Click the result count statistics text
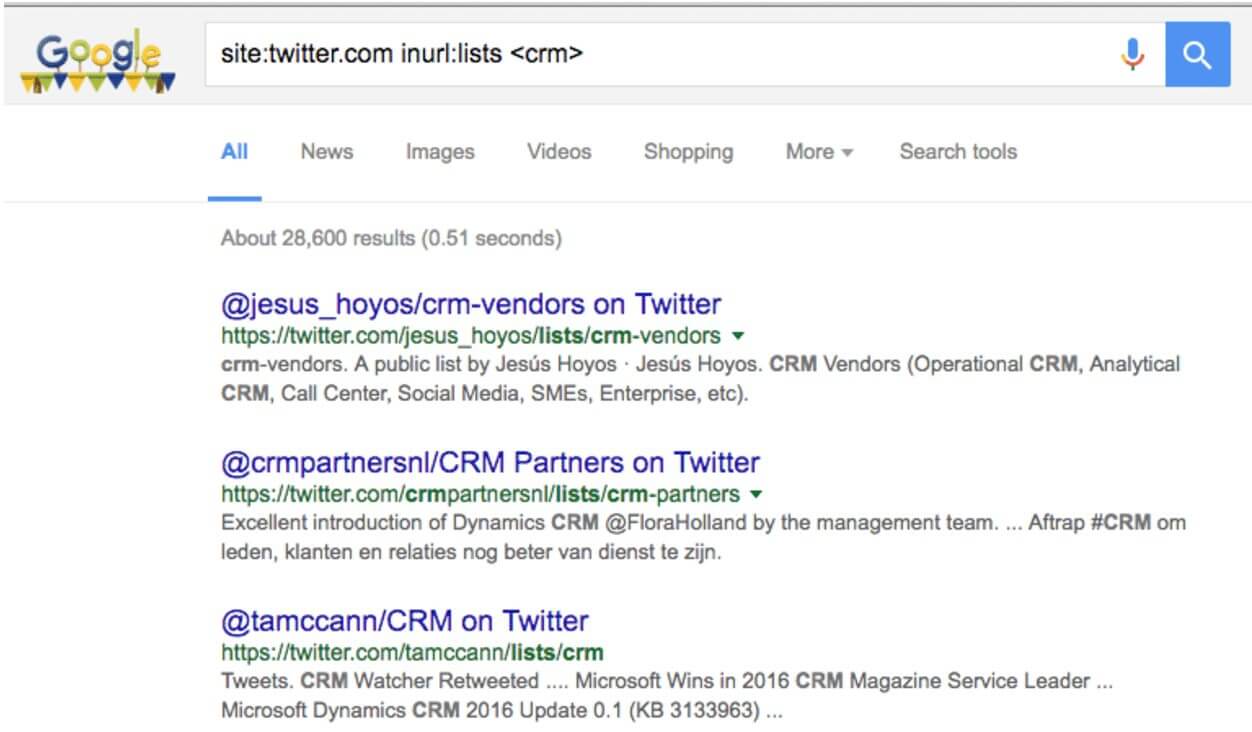 tap(391, 238)
